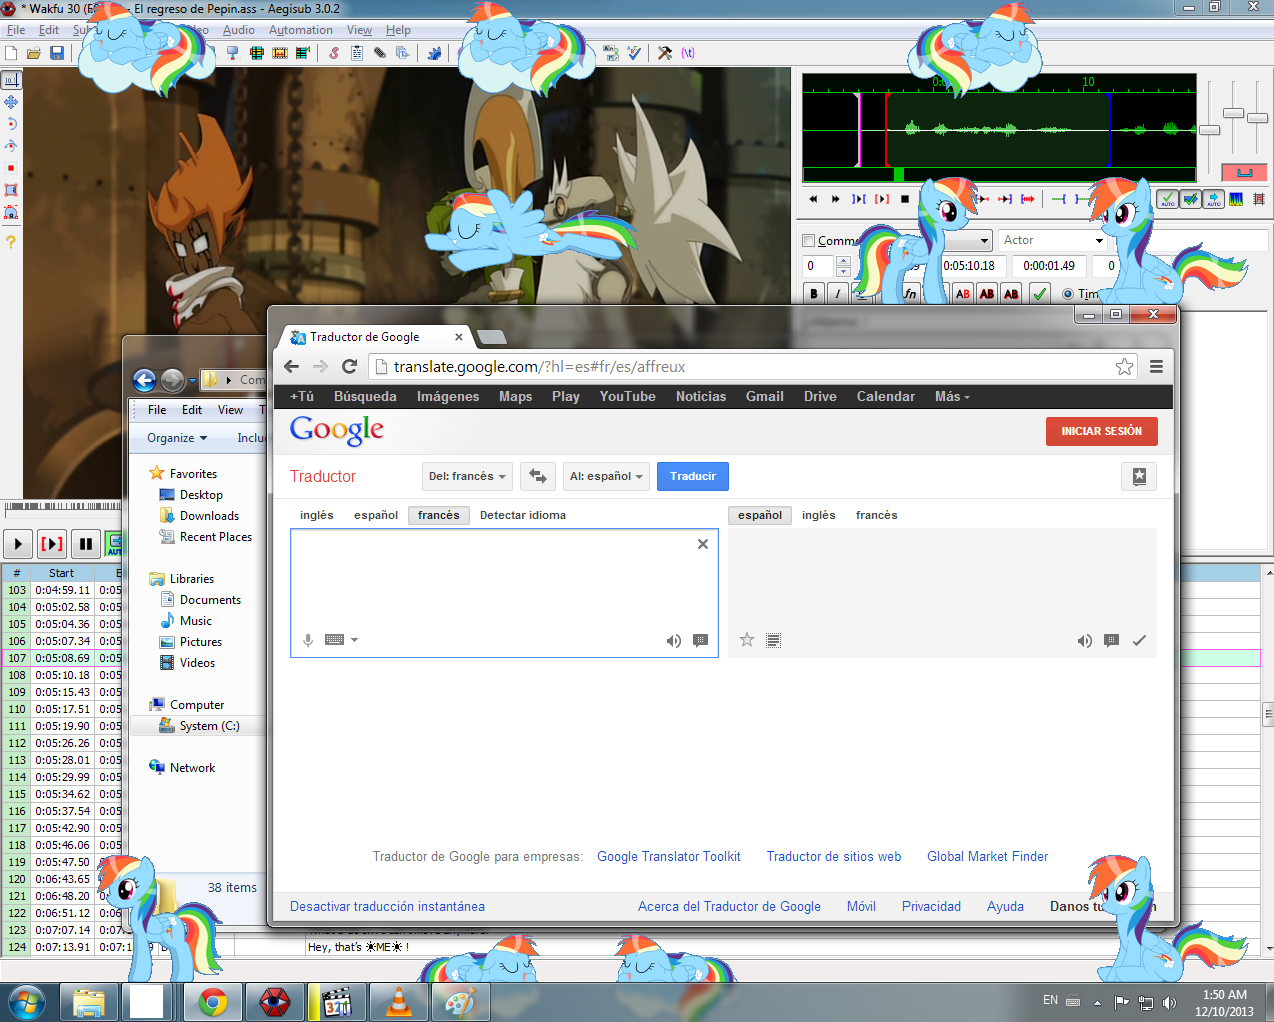Screen dimensions: 1274x1022
Task: Play current line using red bracket play button
Action: coord(52,544)
